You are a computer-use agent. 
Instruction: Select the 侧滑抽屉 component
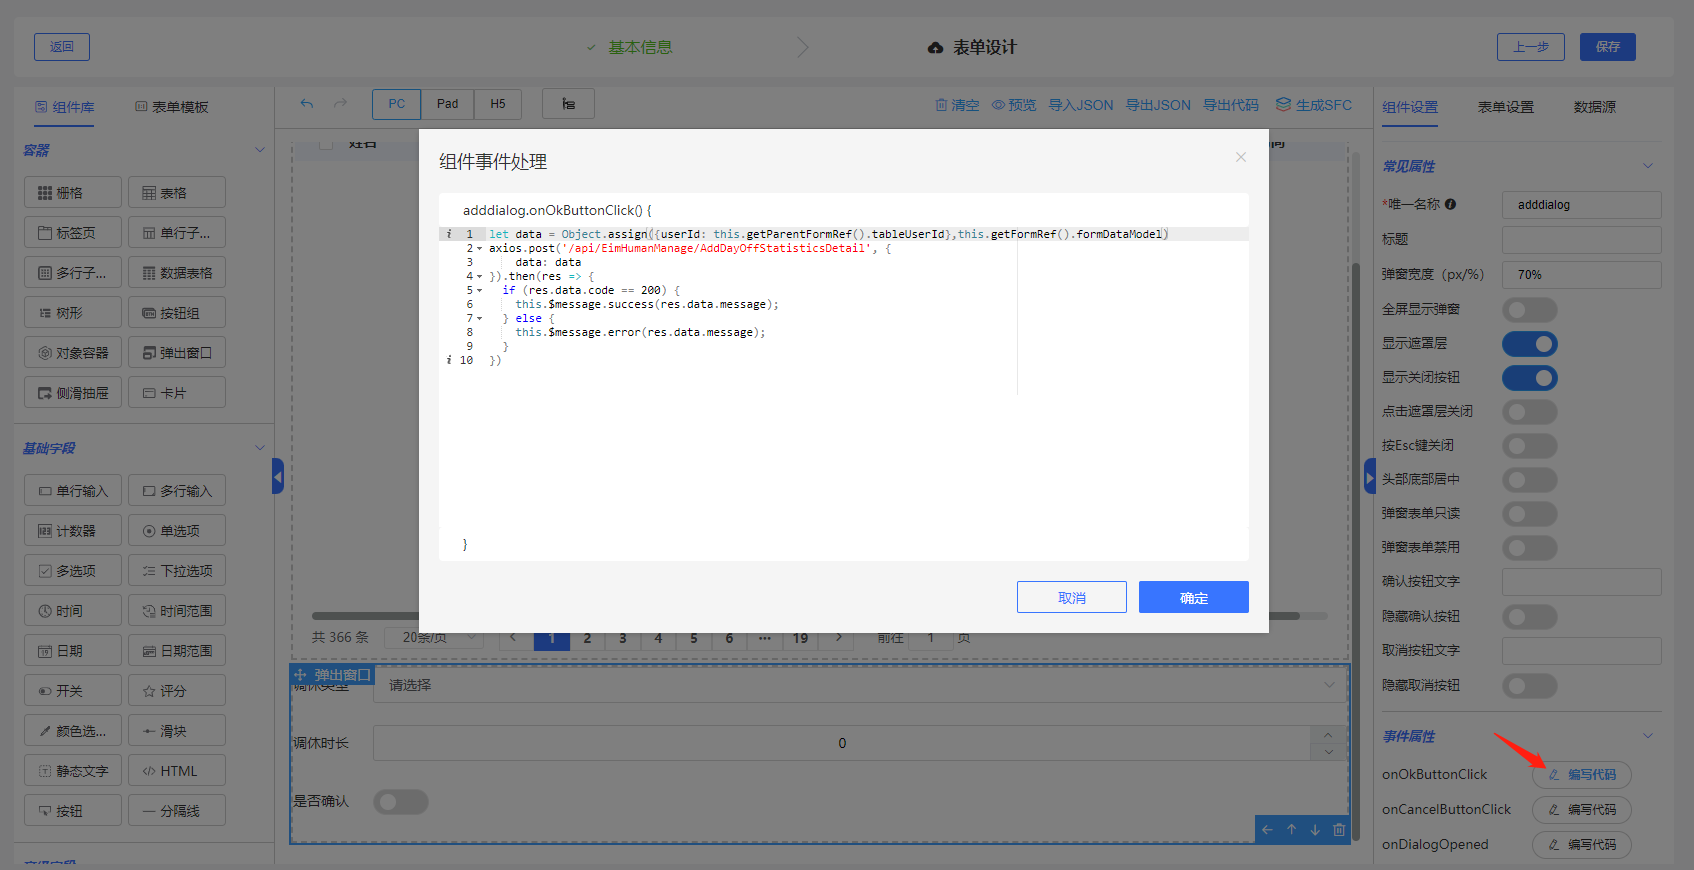coord(73,392)
